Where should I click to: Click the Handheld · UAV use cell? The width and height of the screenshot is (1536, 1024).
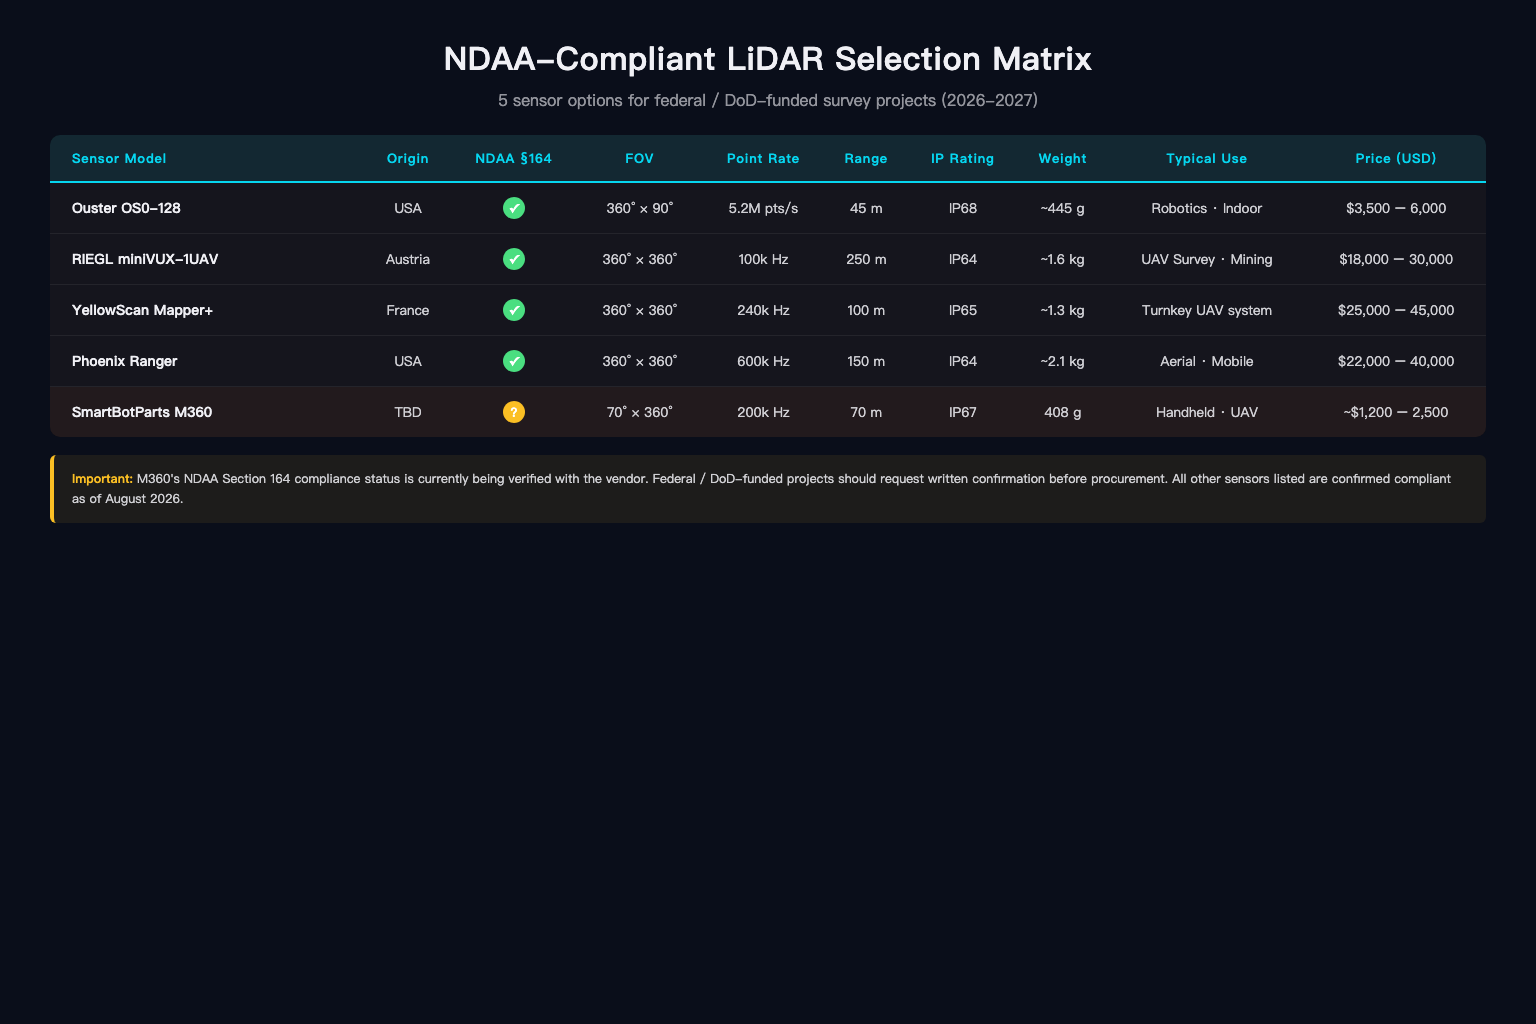pos(1207,412)
